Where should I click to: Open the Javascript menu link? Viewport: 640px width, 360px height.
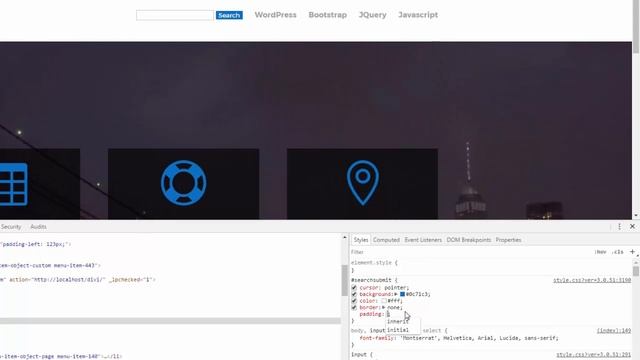tap(418, 15)
